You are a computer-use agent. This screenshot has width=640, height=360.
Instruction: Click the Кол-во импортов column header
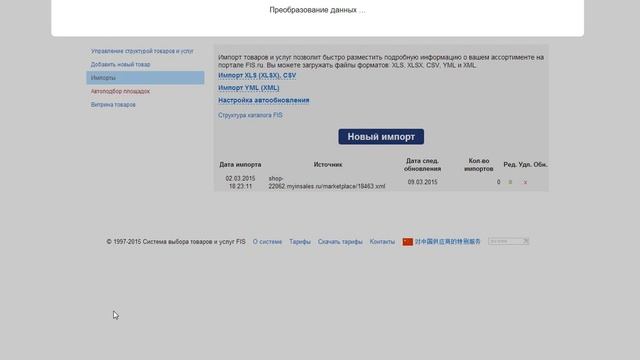coord(478,164)
